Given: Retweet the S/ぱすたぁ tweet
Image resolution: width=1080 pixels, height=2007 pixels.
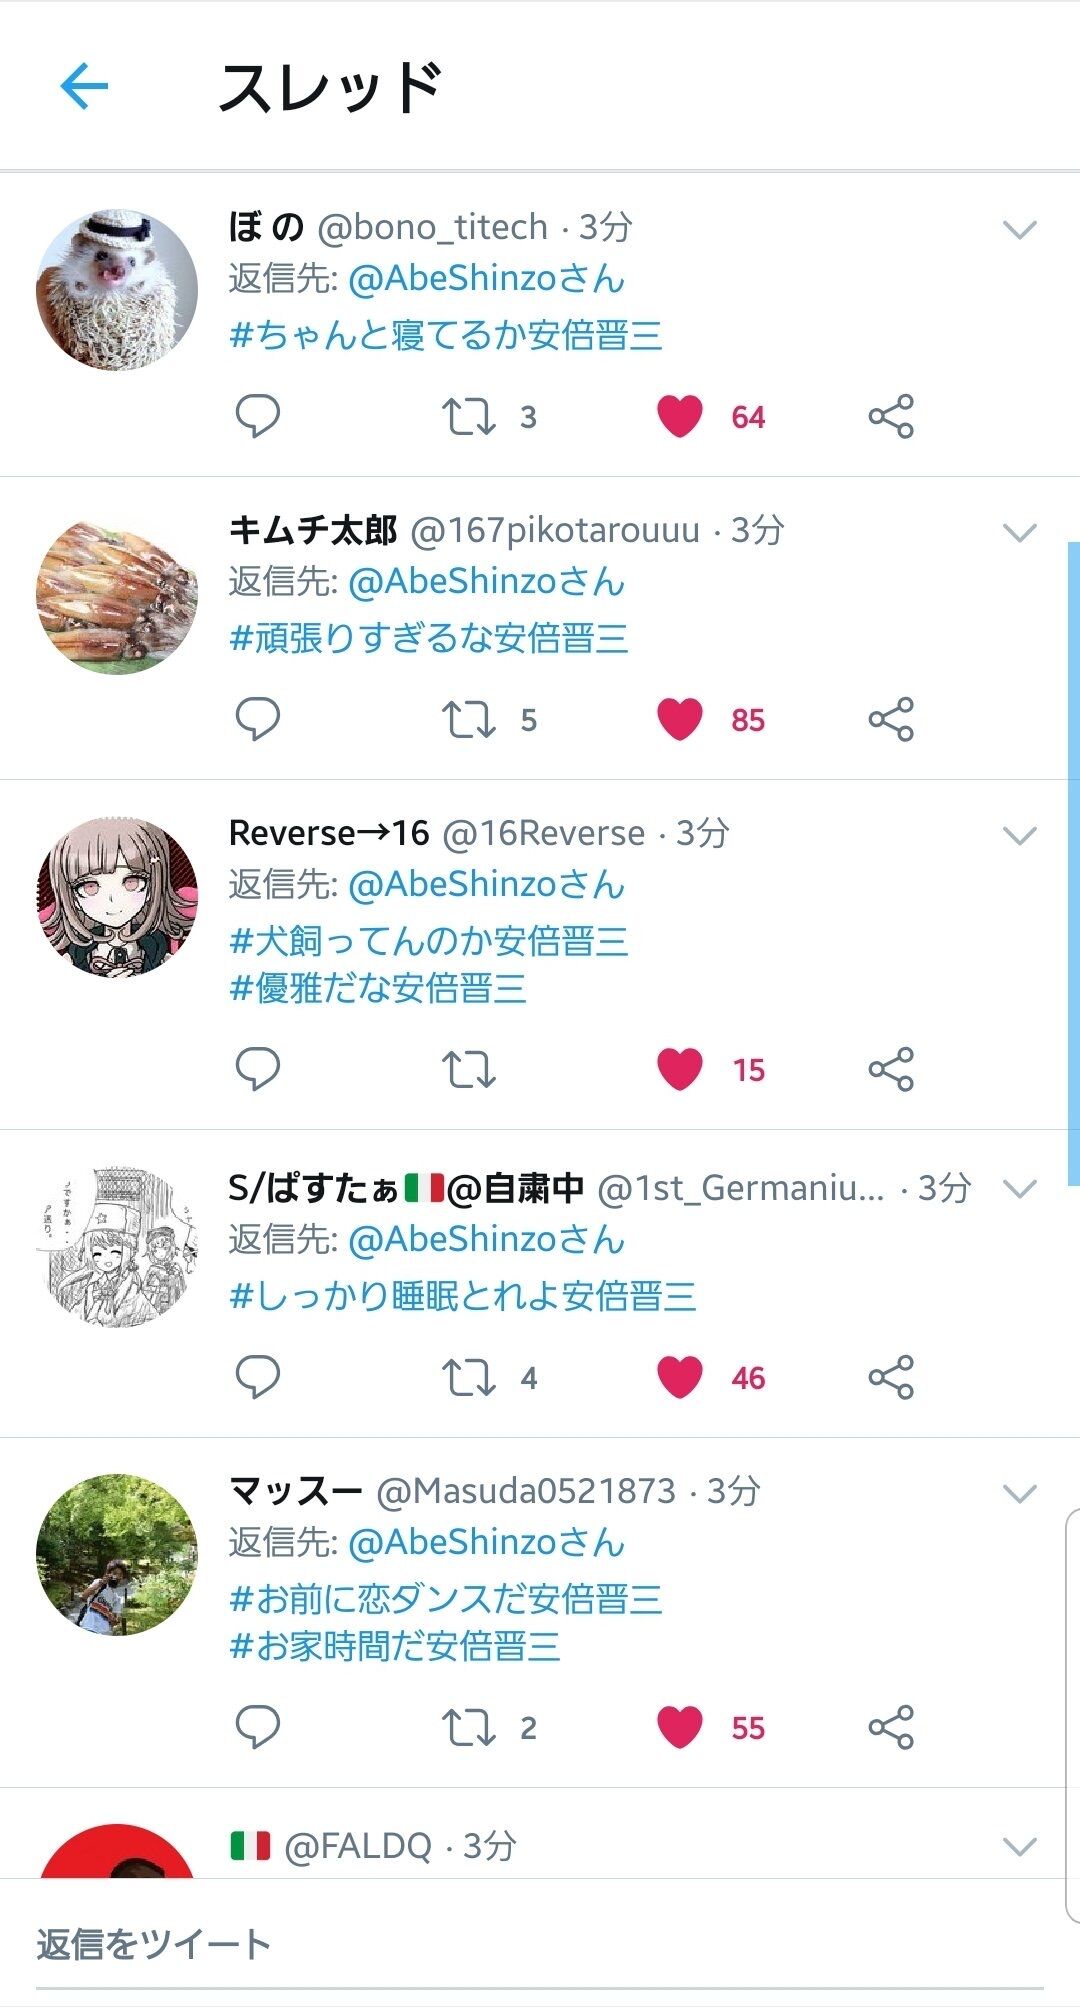Looking at the screenshot, I should (468, 1377).
